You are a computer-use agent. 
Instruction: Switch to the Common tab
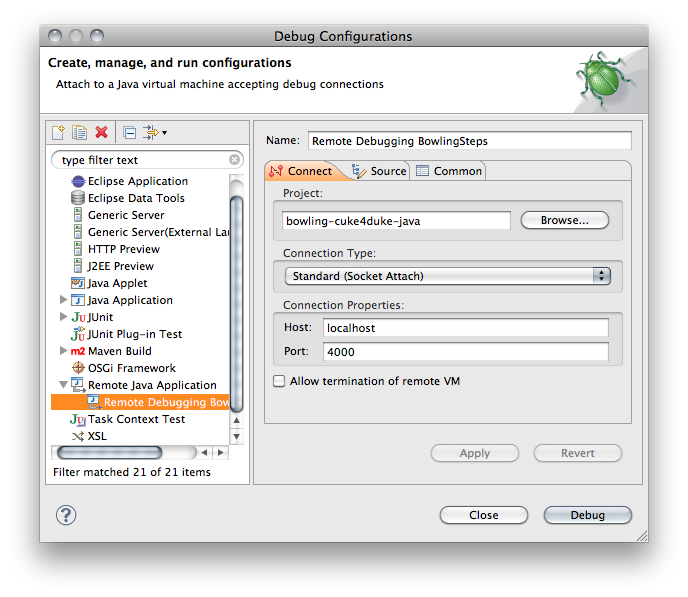(x=449, y=171)
